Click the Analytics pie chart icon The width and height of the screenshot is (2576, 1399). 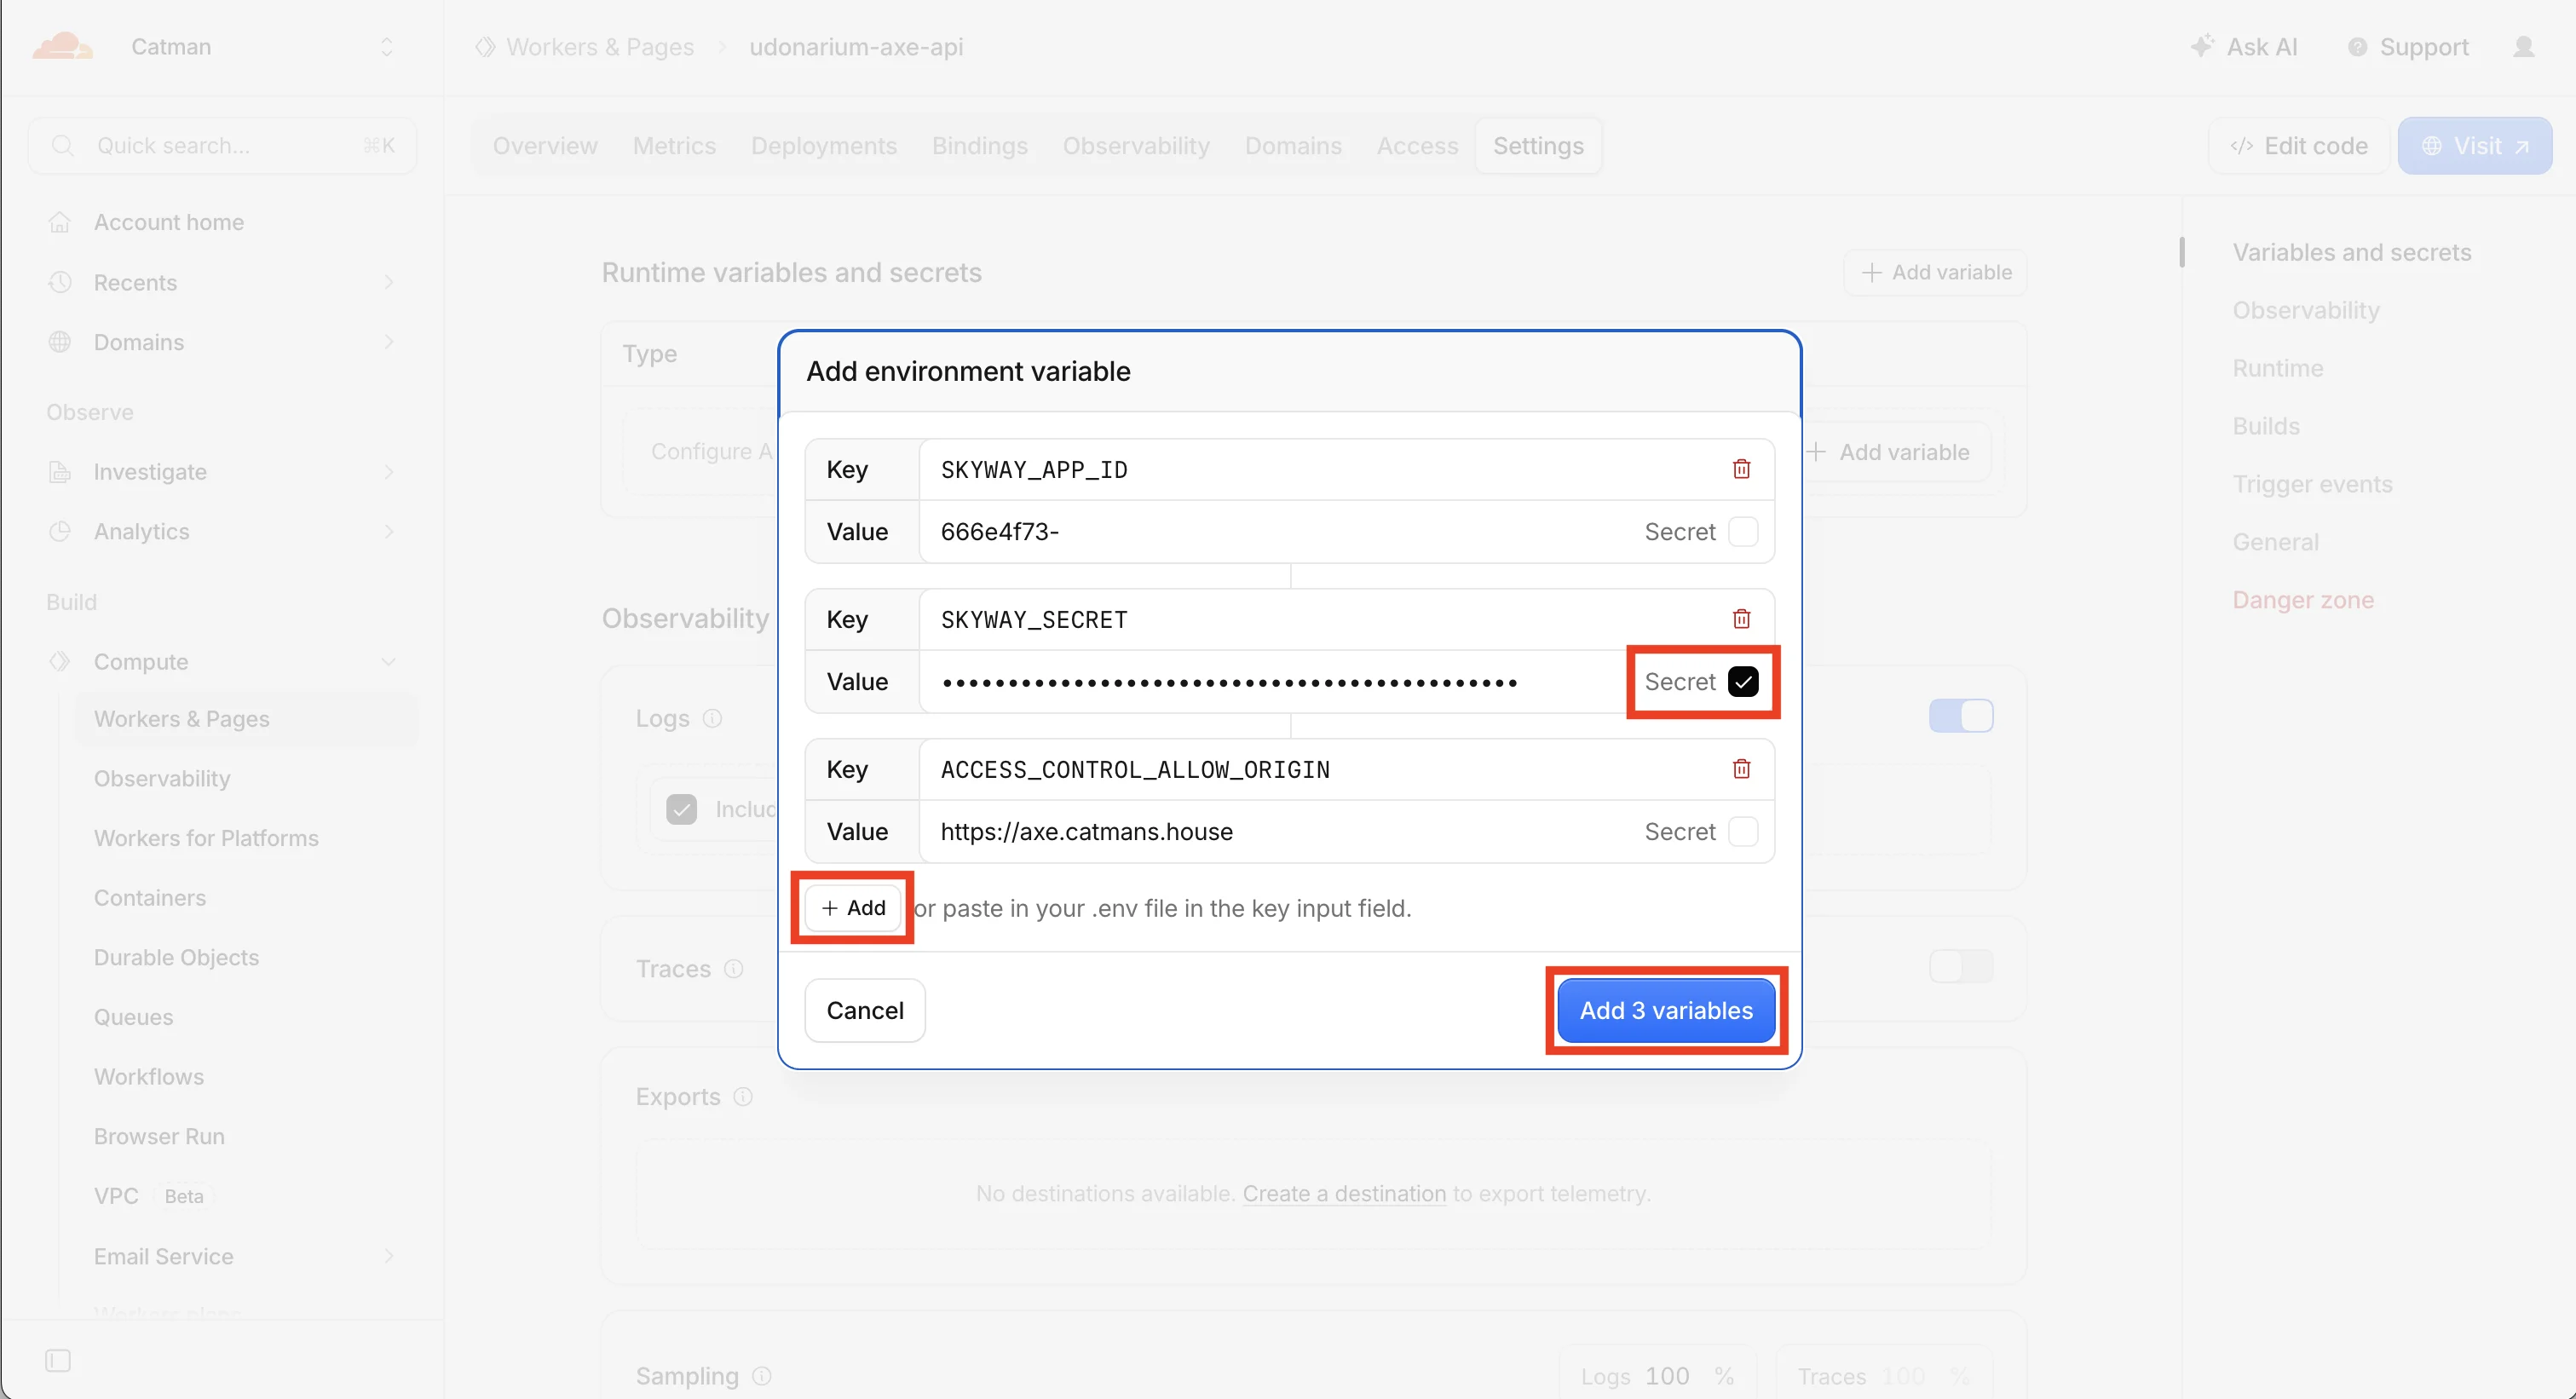[x=60, y=531]
